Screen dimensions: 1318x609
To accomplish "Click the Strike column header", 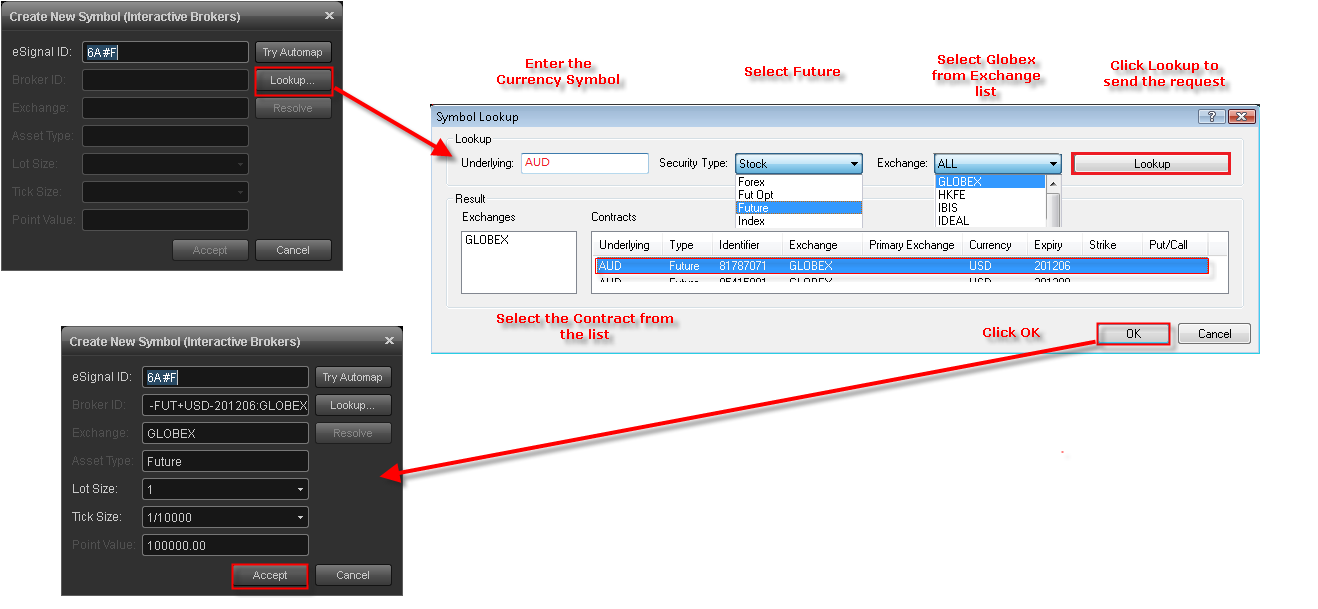I will (x=1114, y=245).
